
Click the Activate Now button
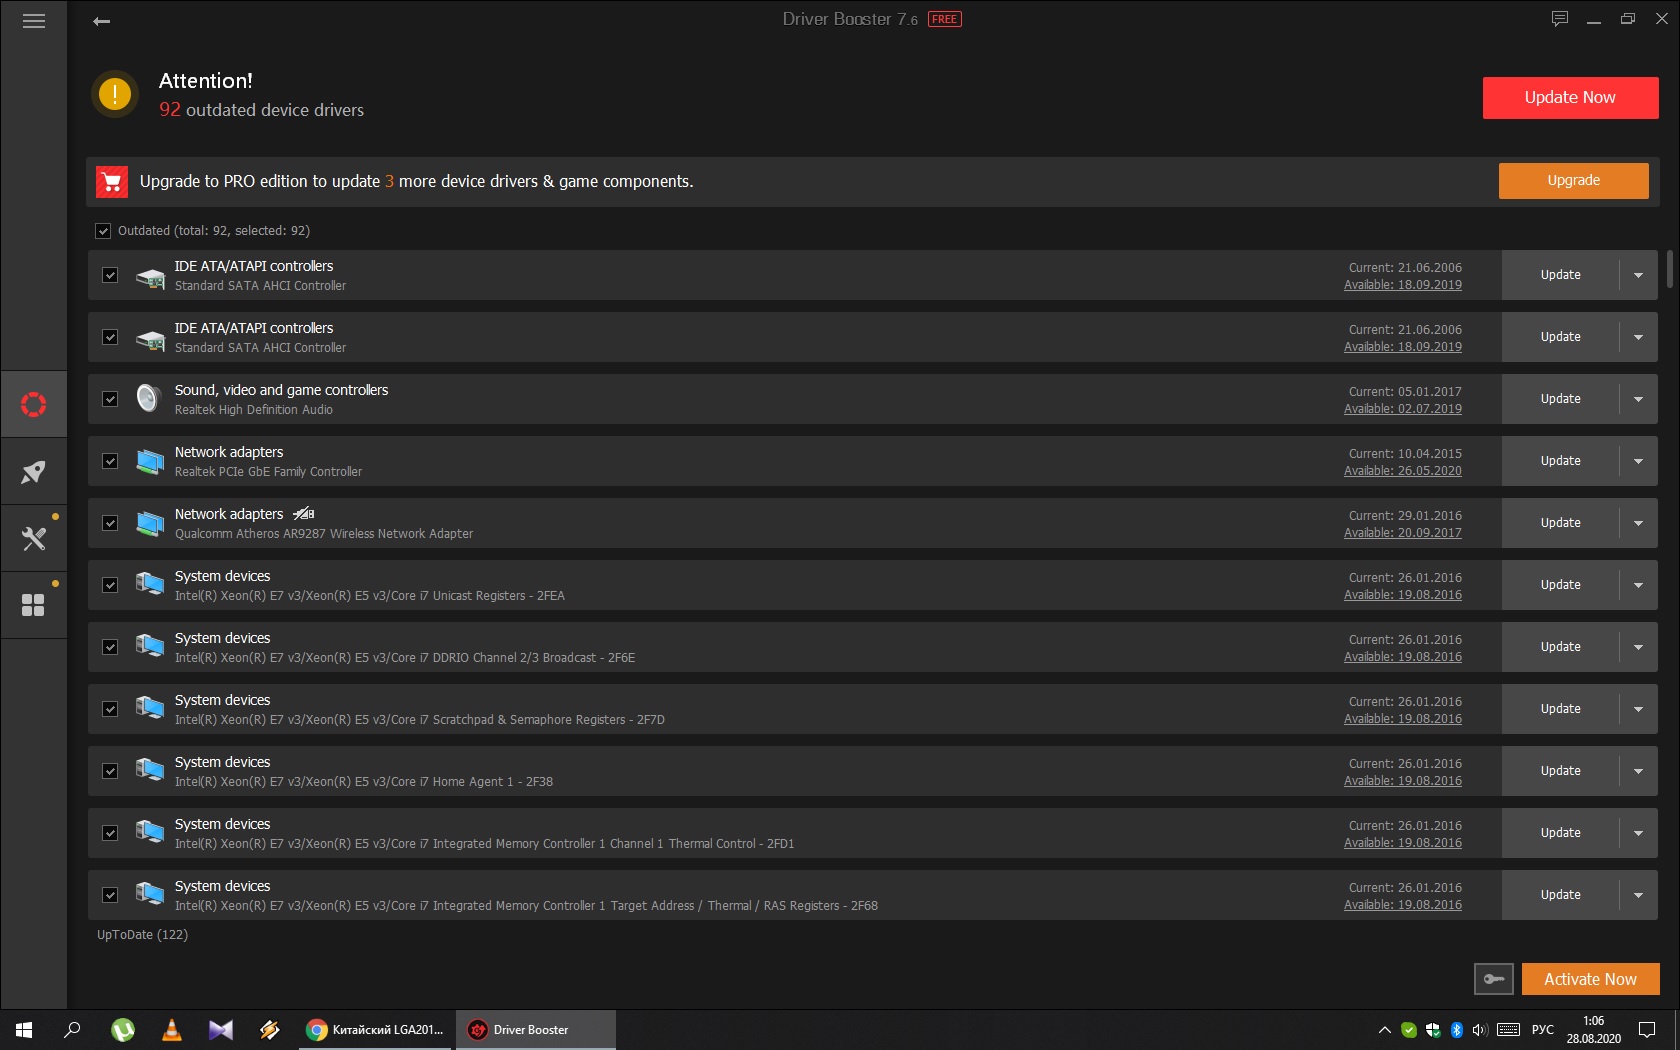1590,979
